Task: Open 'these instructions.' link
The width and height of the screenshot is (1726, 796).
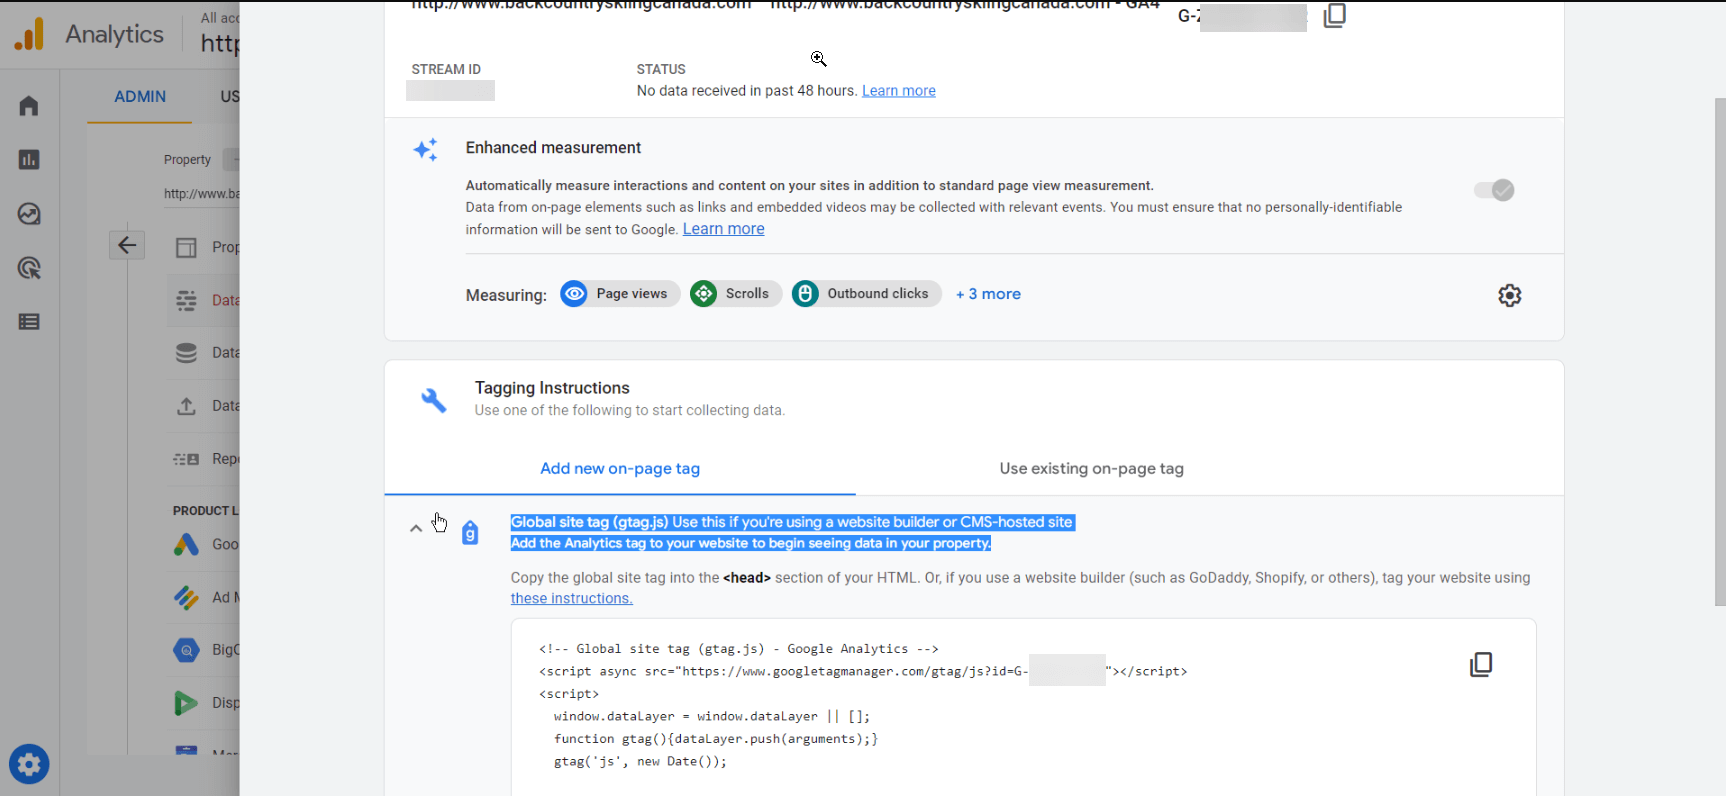Action: (572, 598)
